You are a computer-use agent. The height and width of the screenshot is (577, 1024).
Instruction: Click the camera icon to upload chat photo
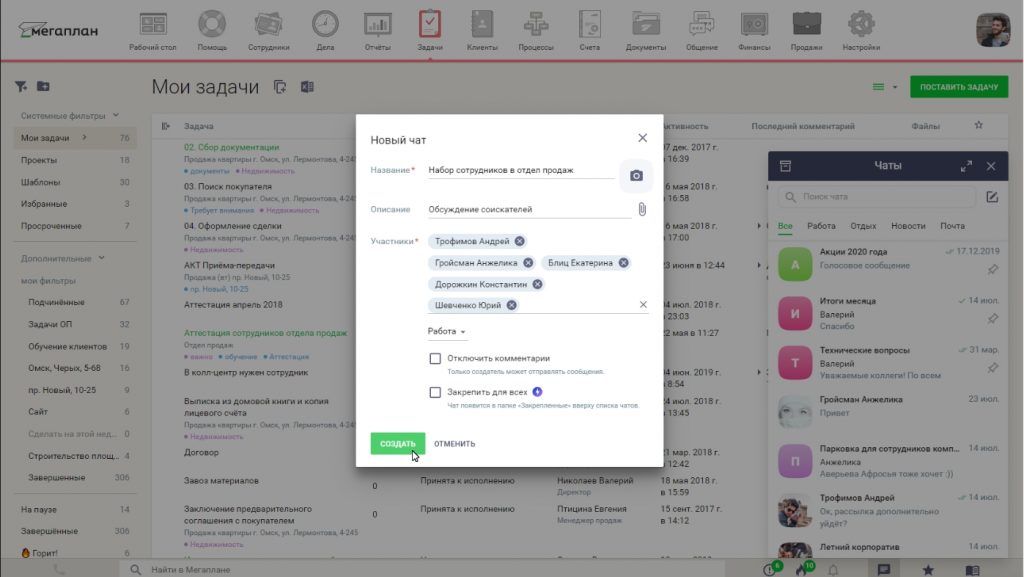pos(635,176)
